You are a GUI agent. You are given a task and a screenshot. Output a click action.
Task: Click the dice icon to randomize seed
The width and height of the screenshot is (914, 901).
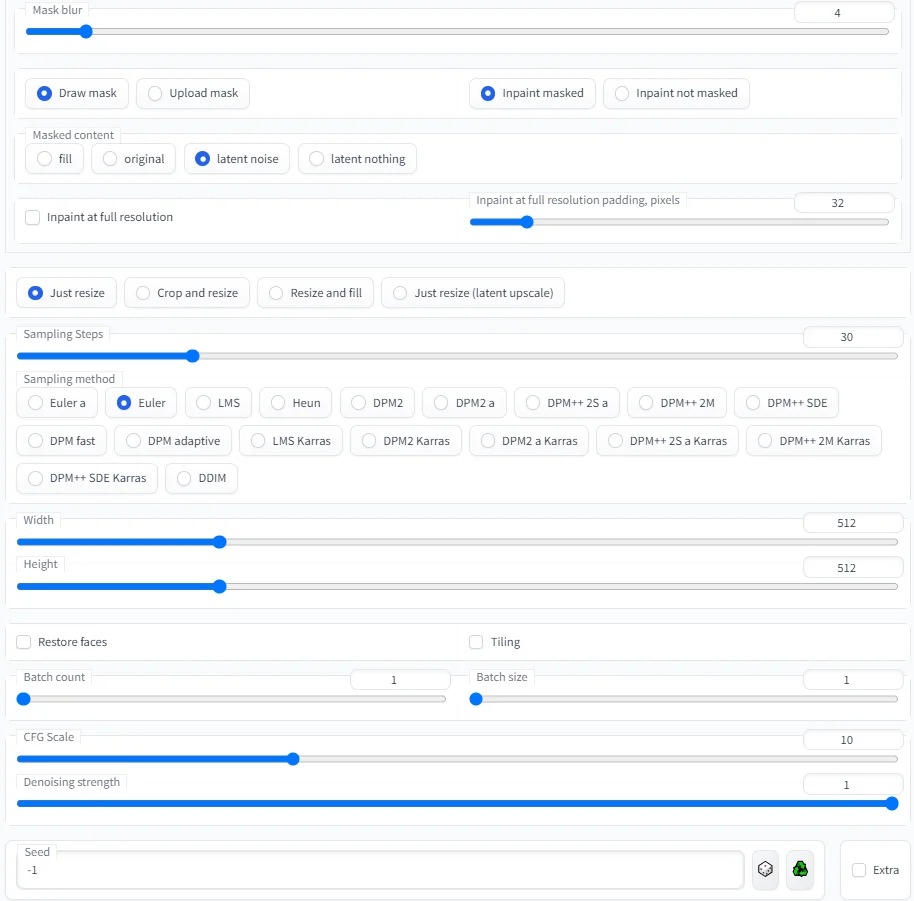click(x=765, y=870)
